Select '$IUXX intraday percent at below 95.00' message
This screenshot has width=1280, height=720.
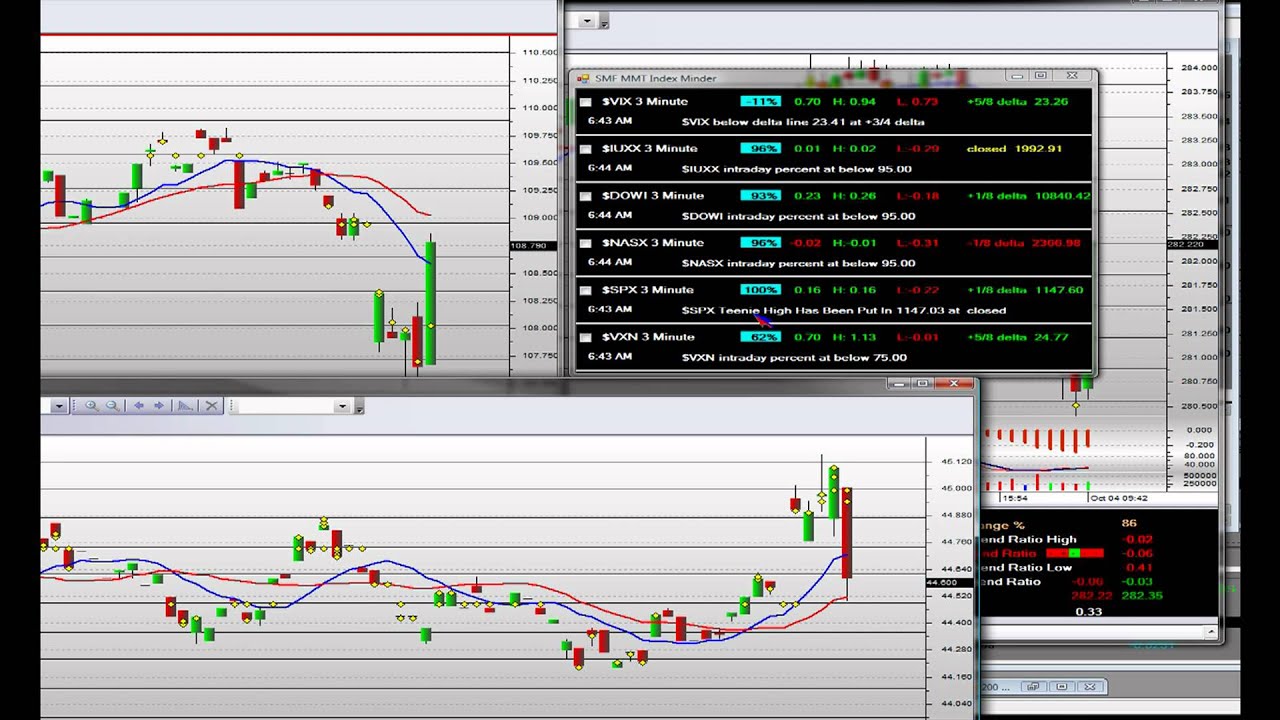(796, 169)
